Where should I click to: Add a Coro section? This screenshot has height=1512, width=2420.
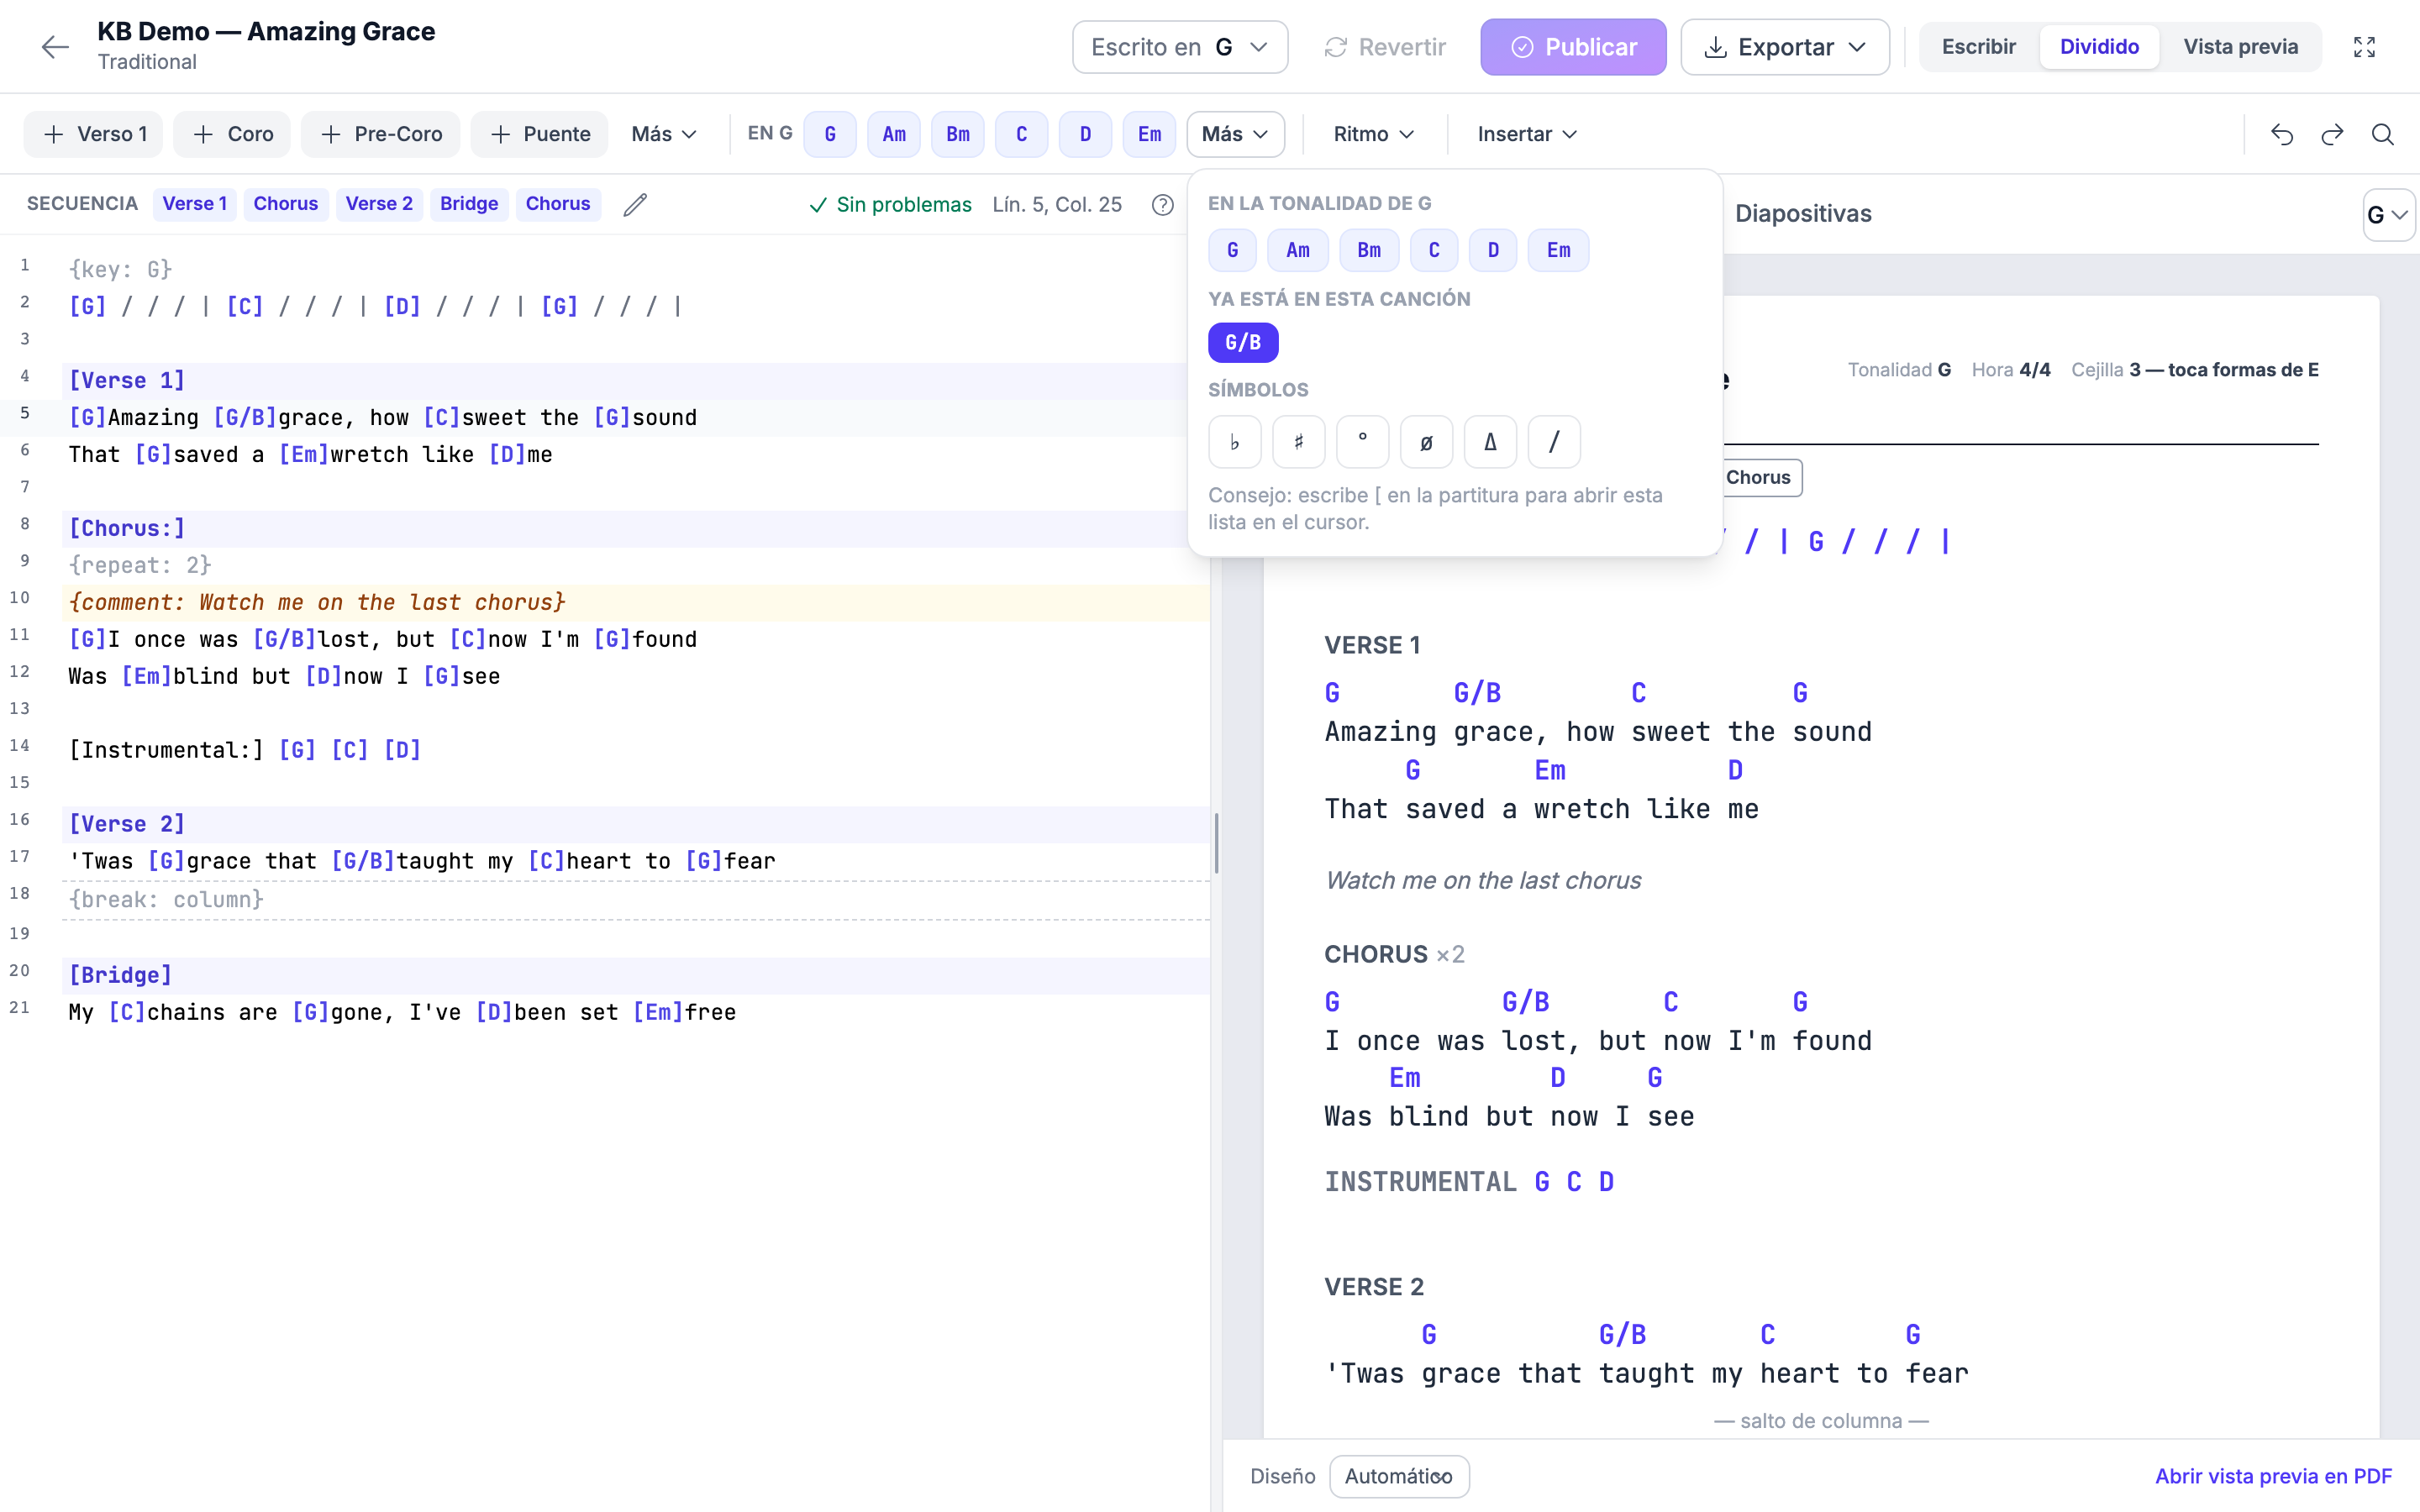coord(231,134)
